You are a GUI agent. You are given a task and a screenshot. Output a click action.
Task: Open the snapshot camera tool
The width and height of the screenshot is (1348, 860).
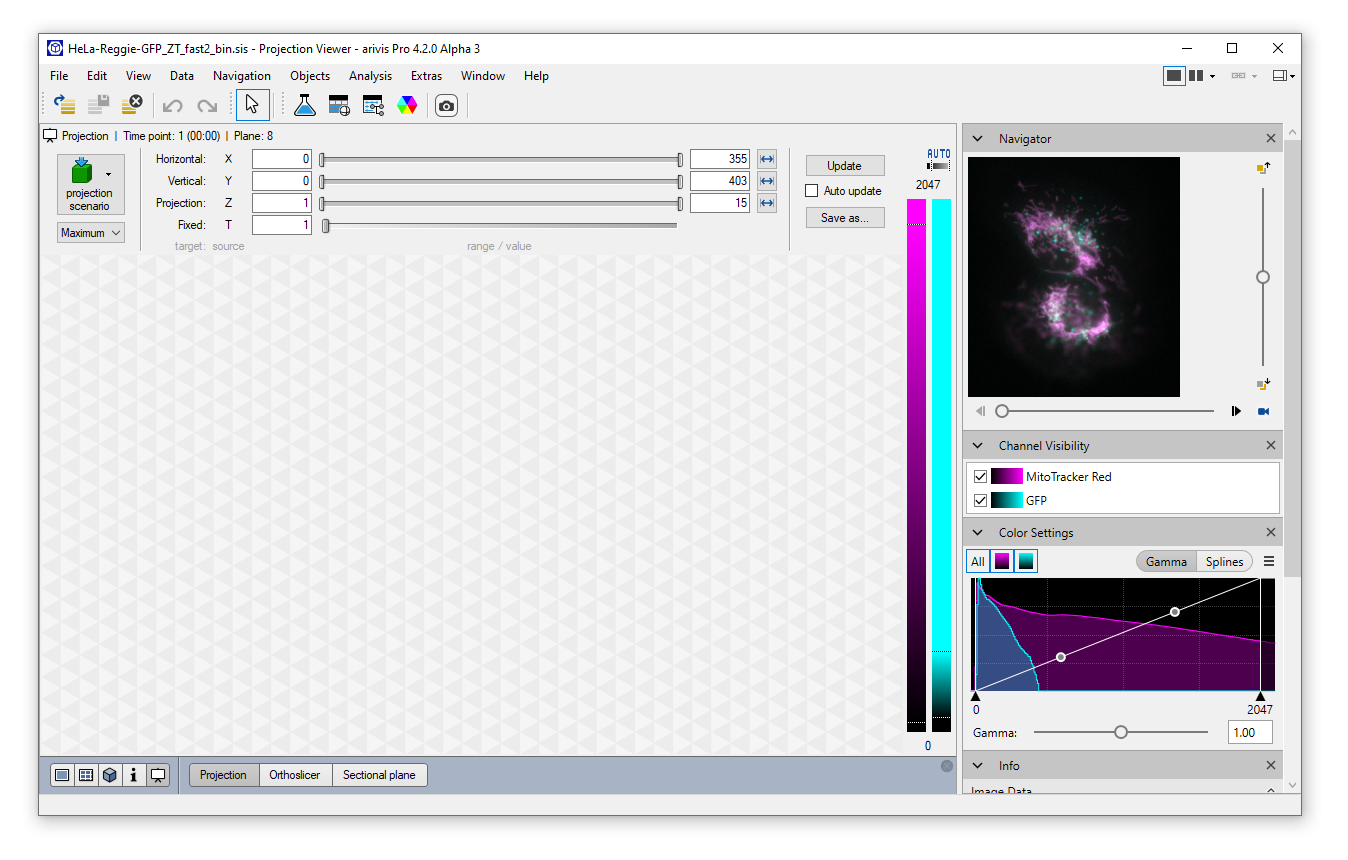[x=446, y=104]
